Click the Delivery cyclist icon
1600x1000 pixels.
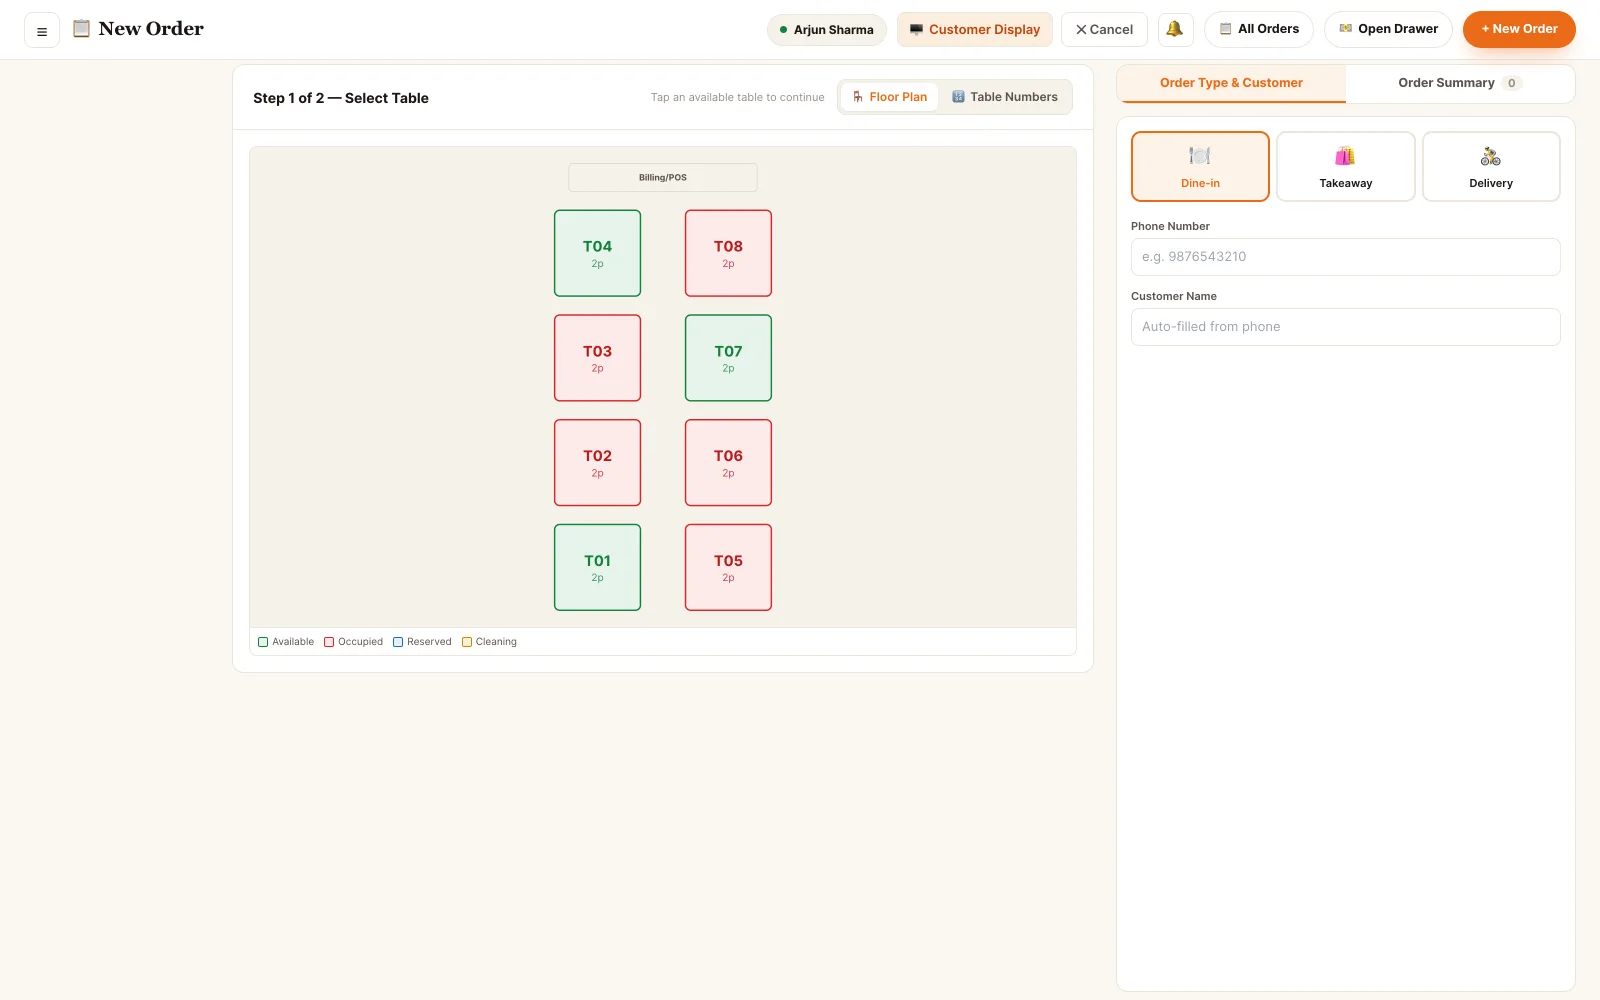[1491, 156]
